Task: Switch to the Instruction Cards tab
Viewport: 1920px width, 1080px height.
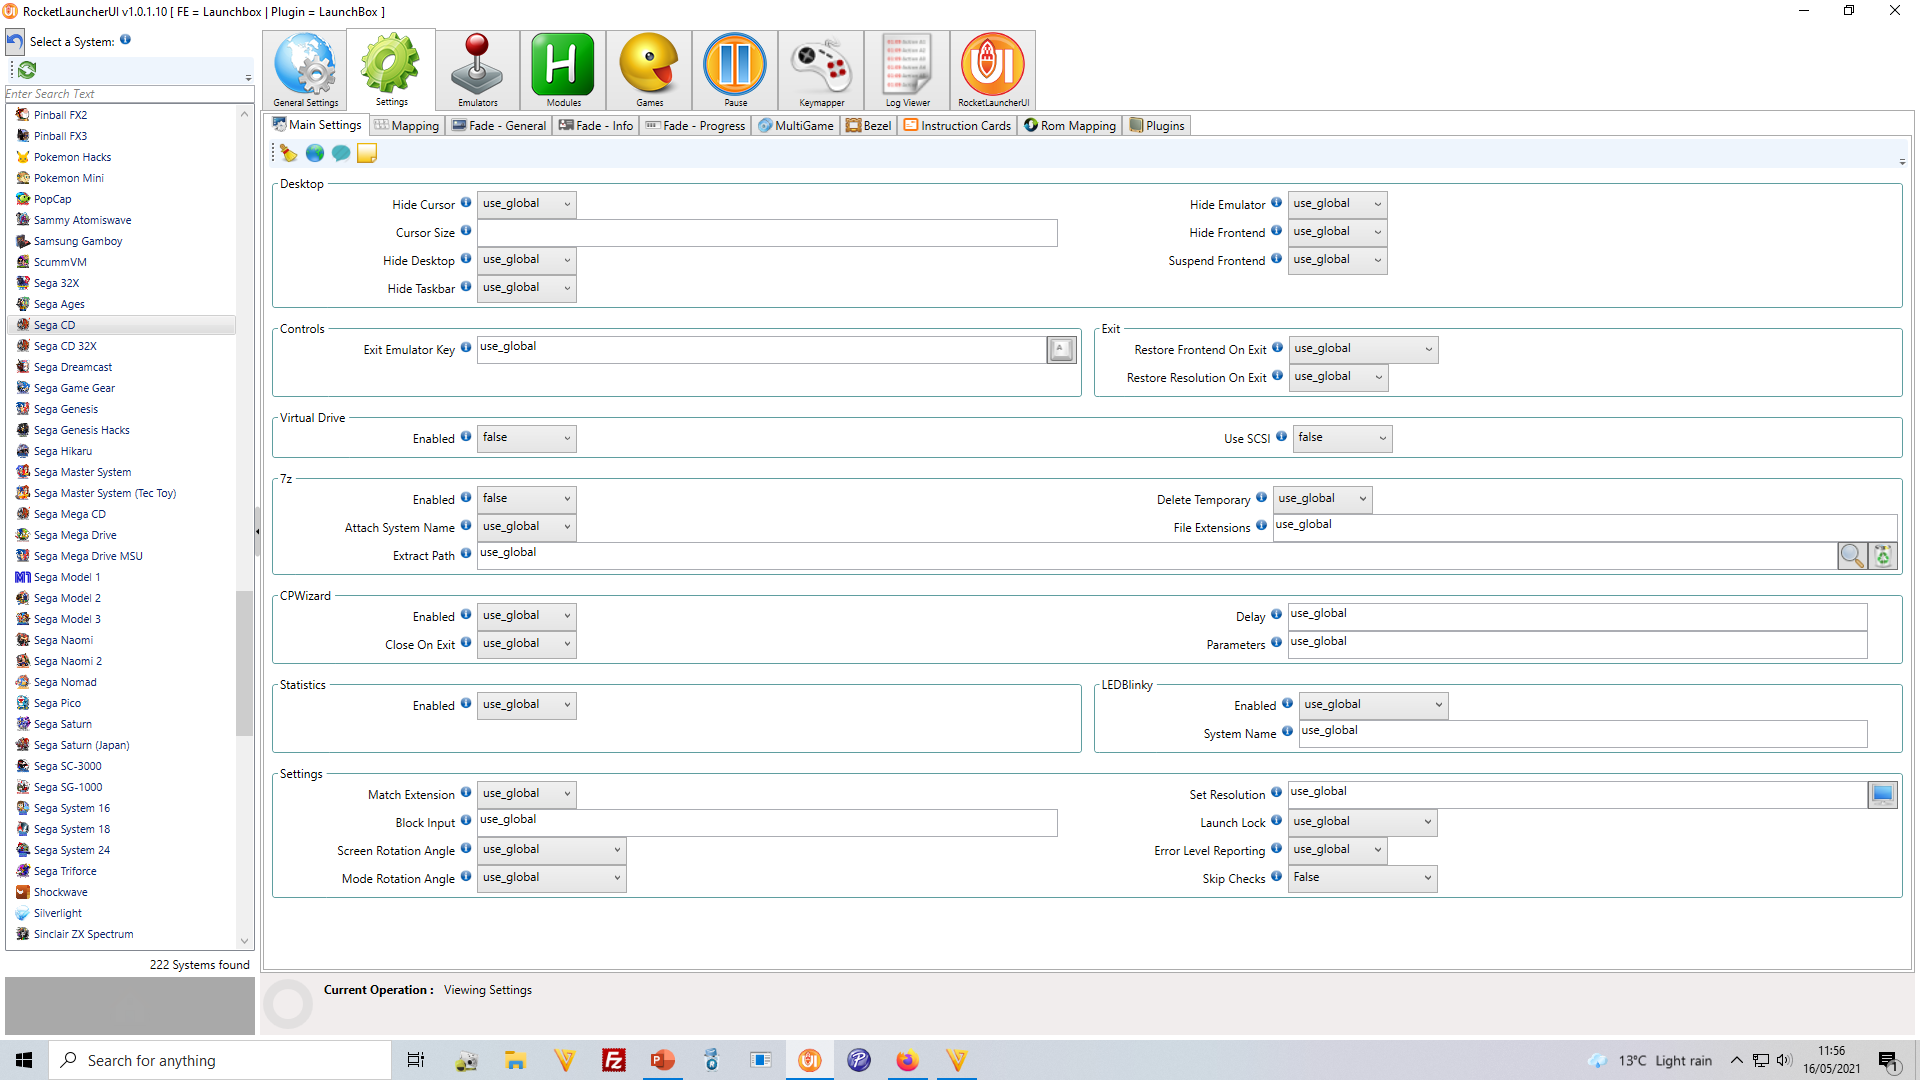Action: point(958,125)
